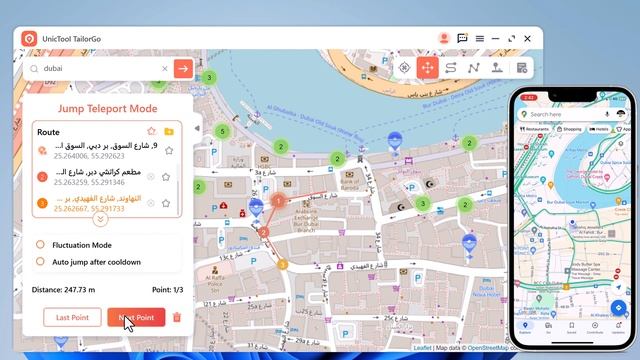Click red route waypoint 1 on map

pyautogui.click(x=278, y=200)
